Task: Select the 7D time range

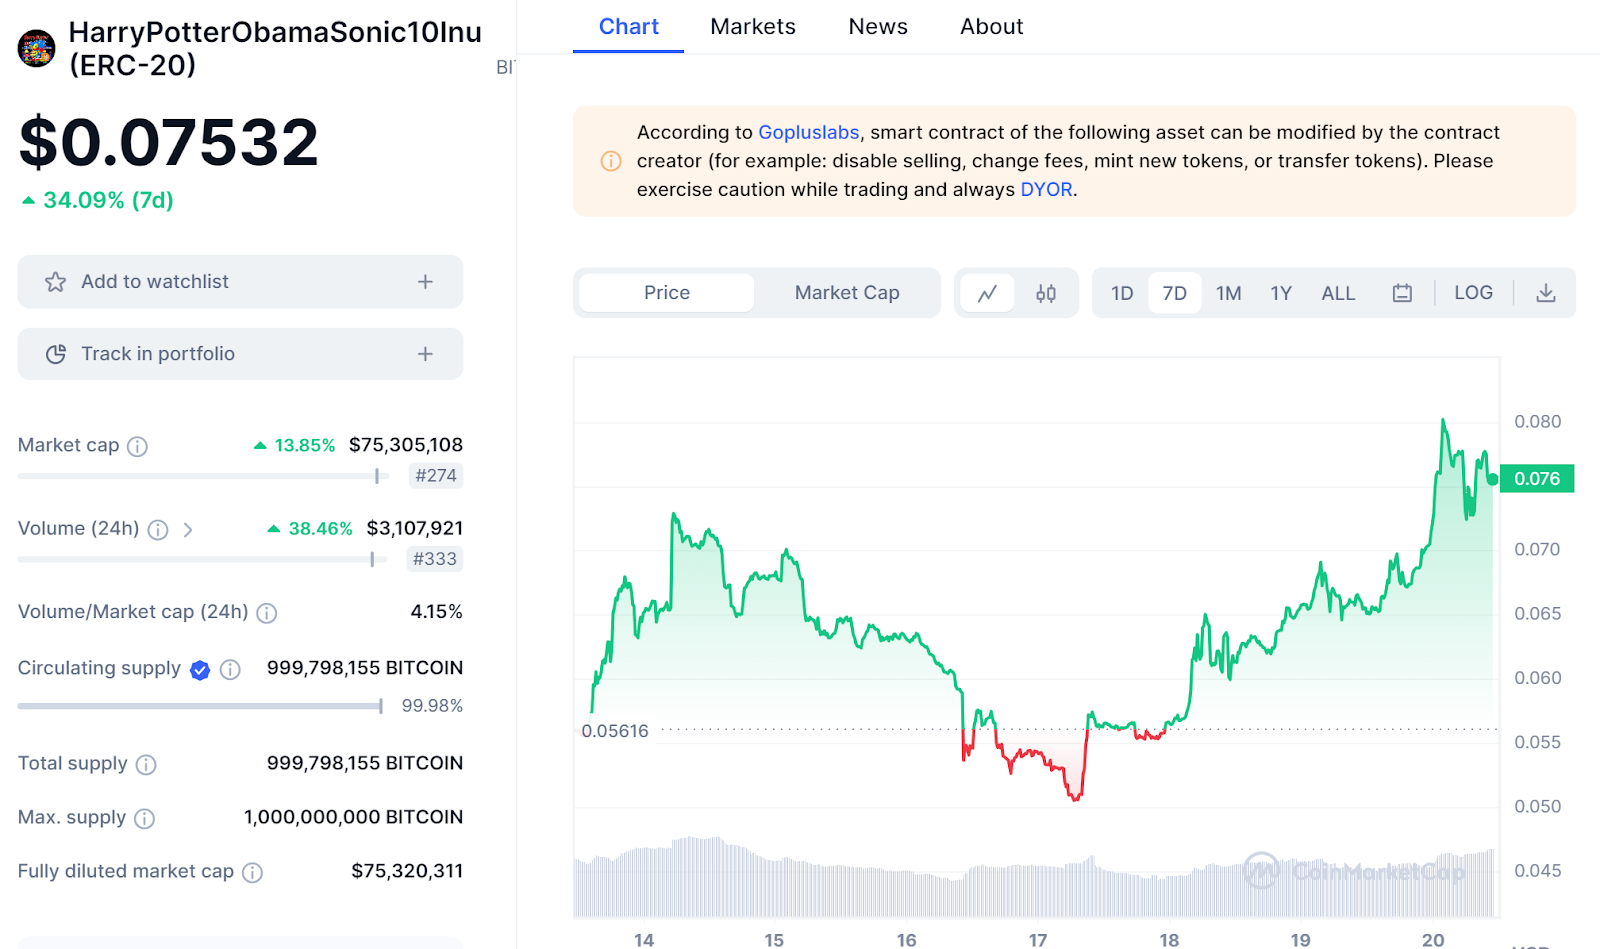Action: 1175,293
